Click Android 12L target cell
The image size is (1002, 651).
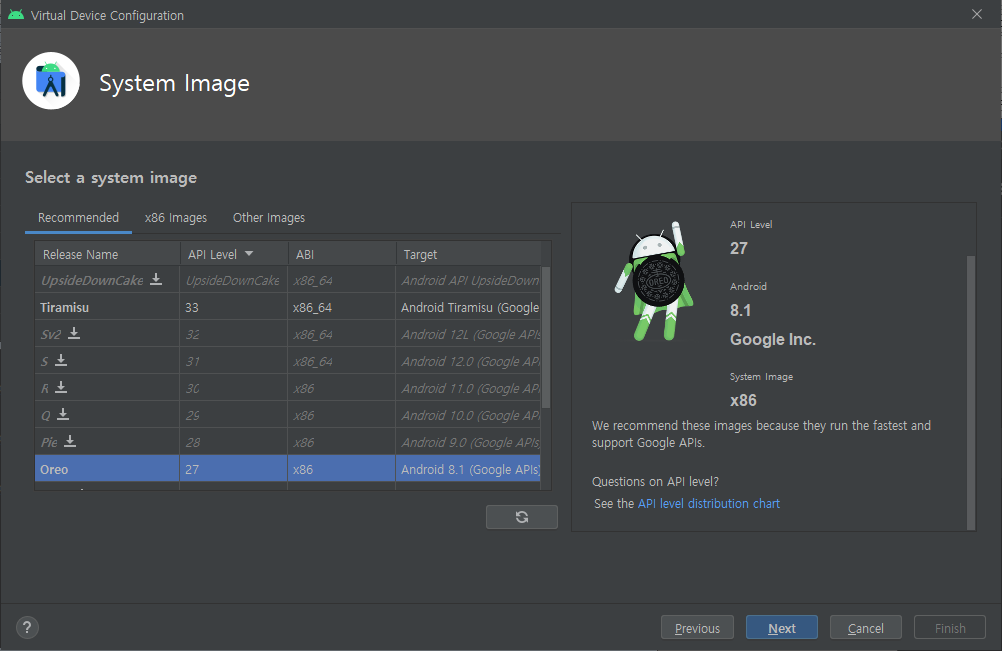(468, 334)
